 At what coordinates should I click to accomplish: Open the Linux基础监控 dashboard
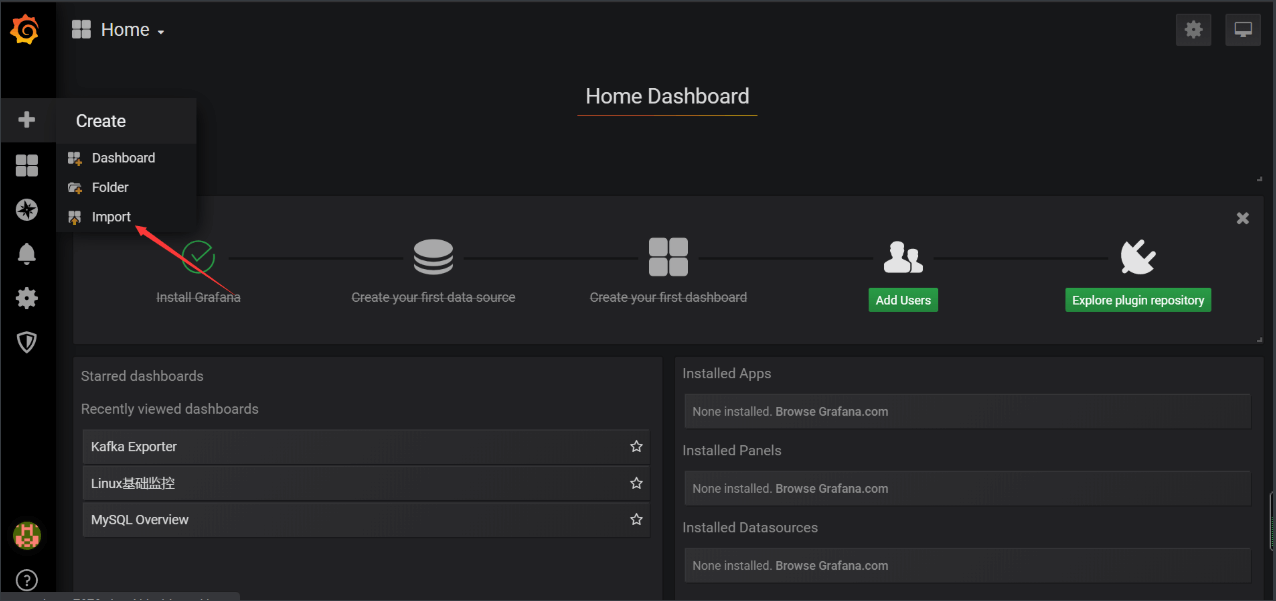pyautogui.click(x=366, y=483)
